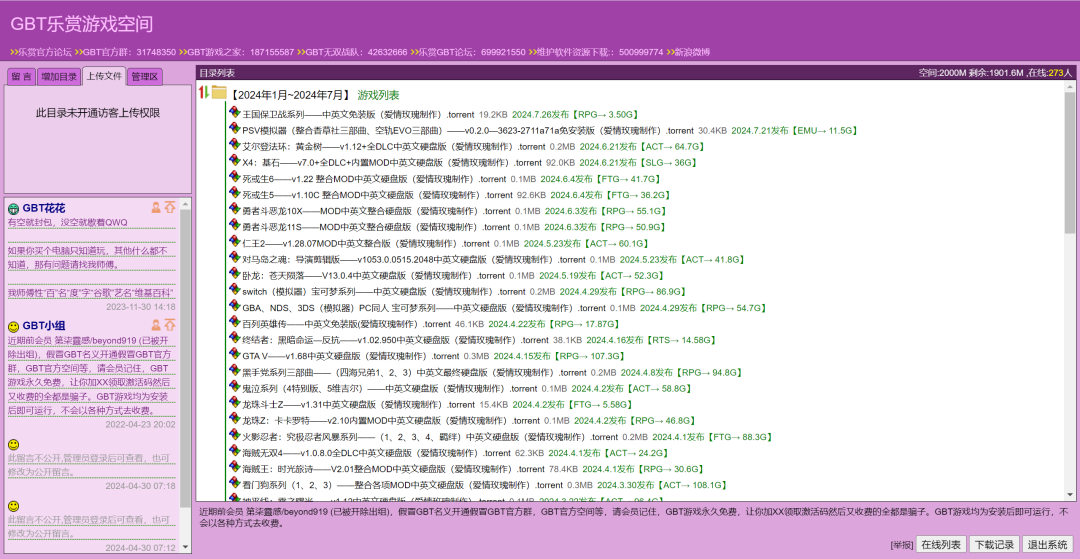Switch to the 增加目录 tab
The height and width of the screenshot is (559, 1080).
59,77
